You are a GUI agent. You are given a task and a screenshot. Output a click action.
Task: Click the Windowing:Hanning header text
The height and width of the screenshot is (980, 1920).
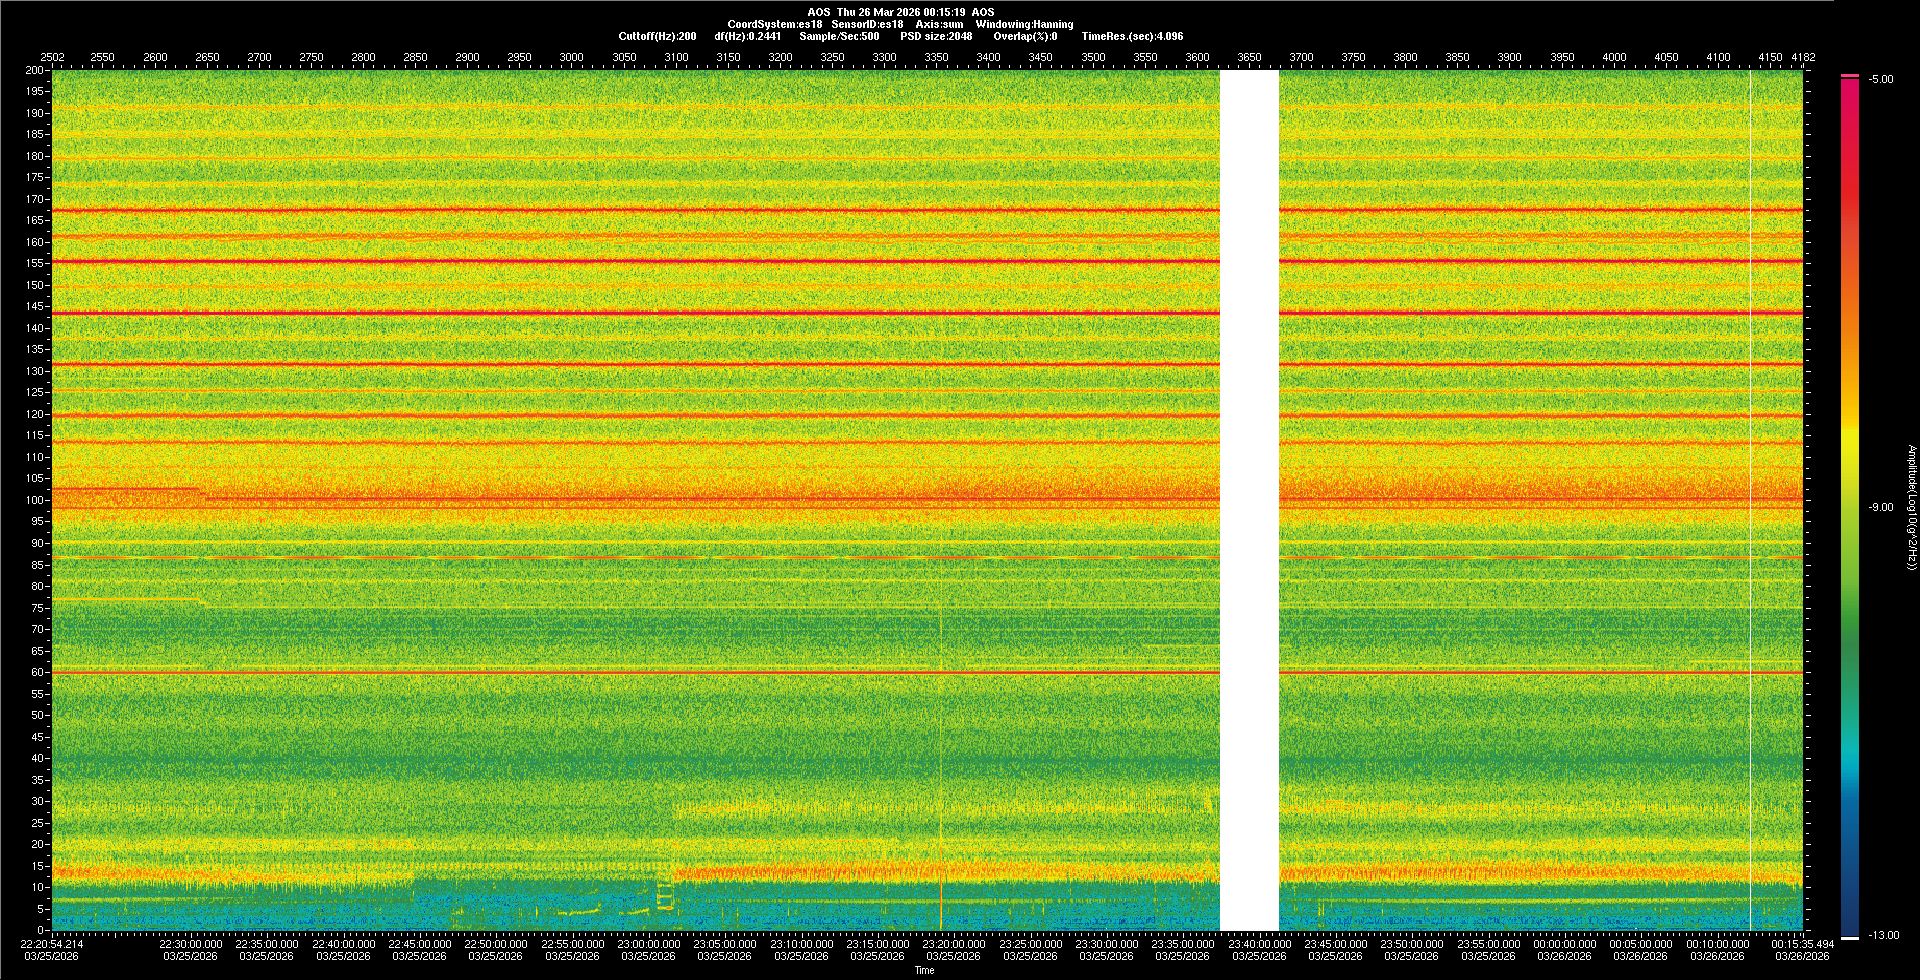tap(1024, 24)
